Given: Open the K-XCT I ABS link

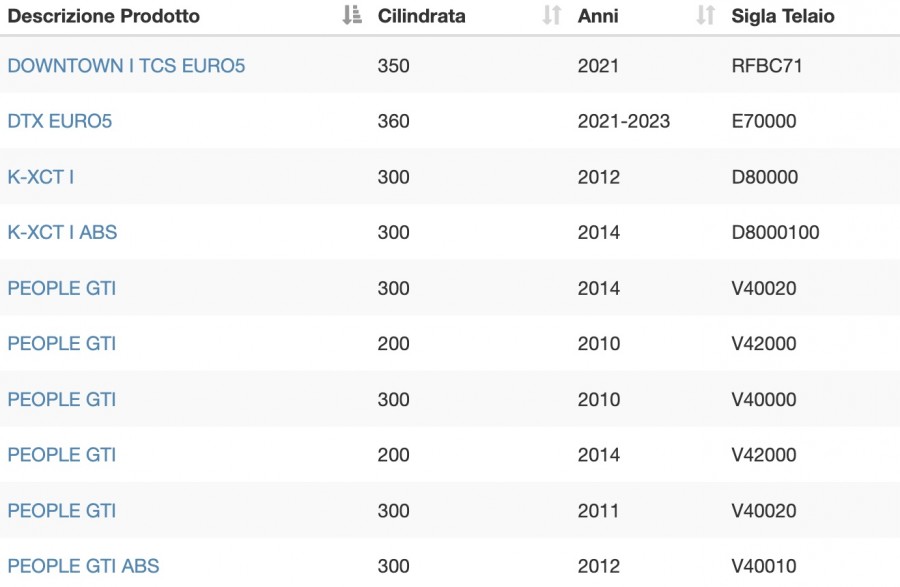Looking at the screenshot, I should coord(62,232).
